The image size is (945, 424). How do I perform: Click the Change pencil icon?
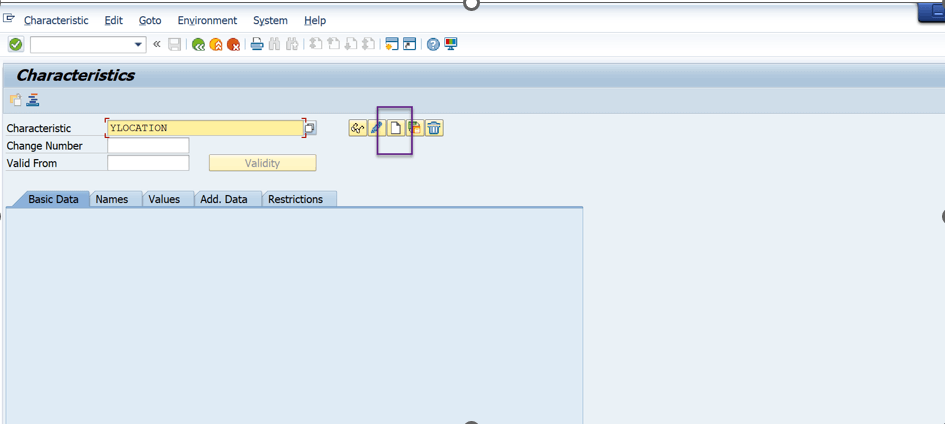tap(377, 128)
